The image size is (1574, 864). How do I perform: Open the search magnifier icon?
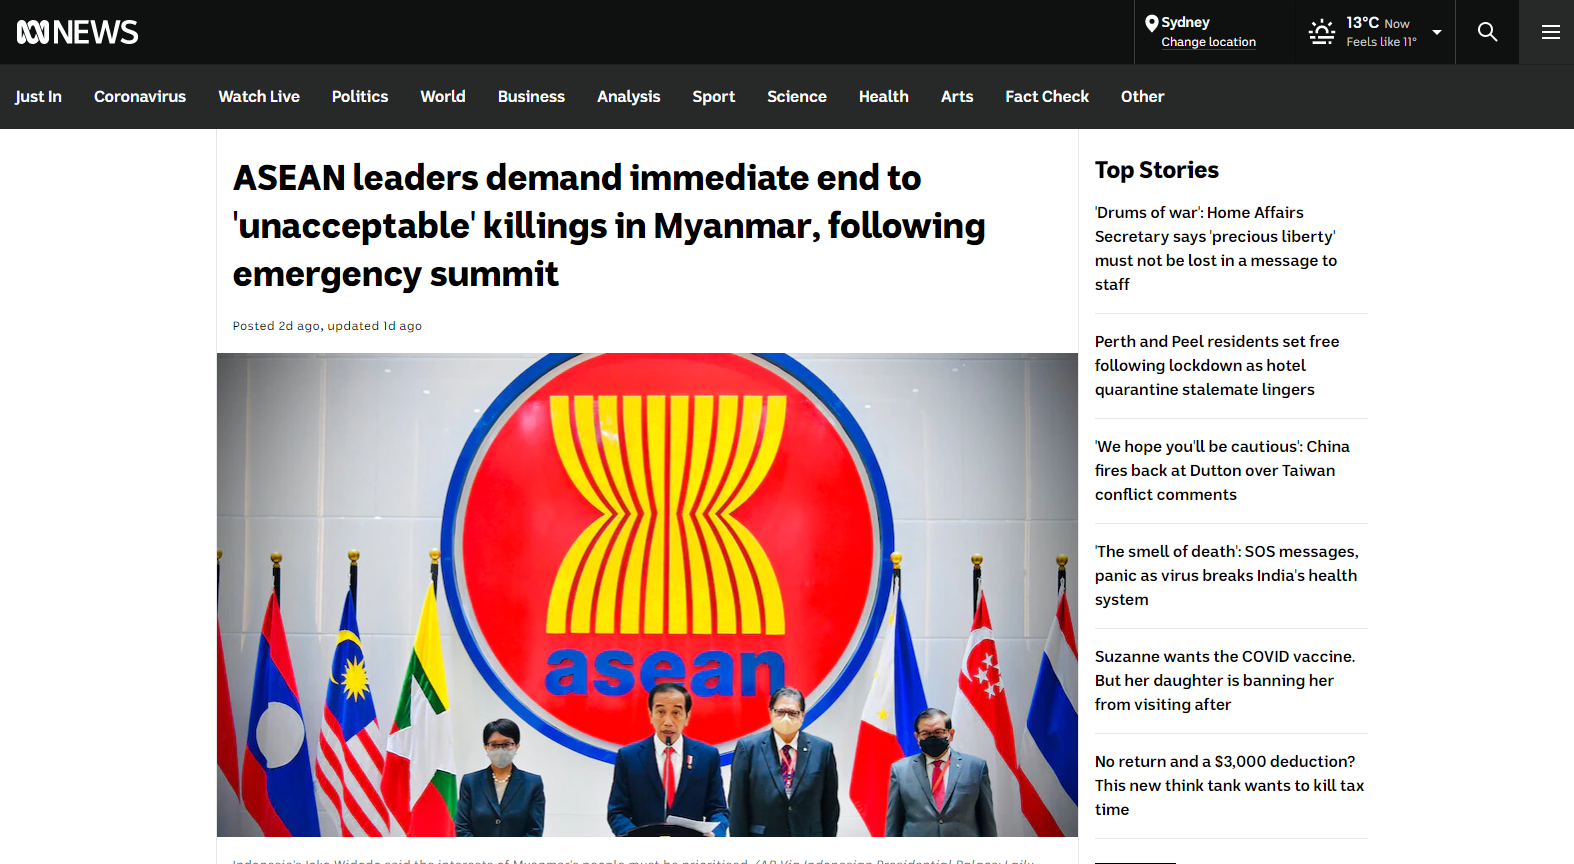[x=1487, y=32]
